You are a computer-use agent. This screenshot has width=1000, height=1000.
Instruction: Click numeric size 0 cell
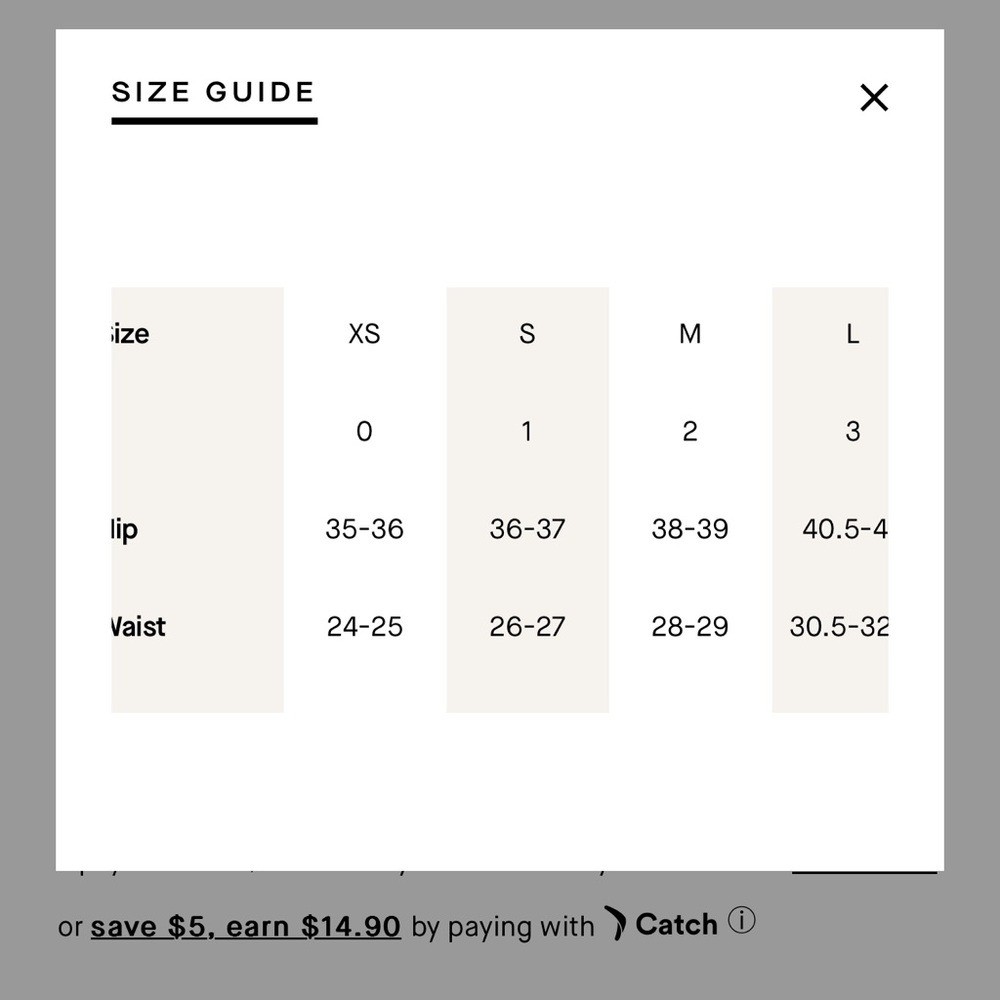(364, 431)
